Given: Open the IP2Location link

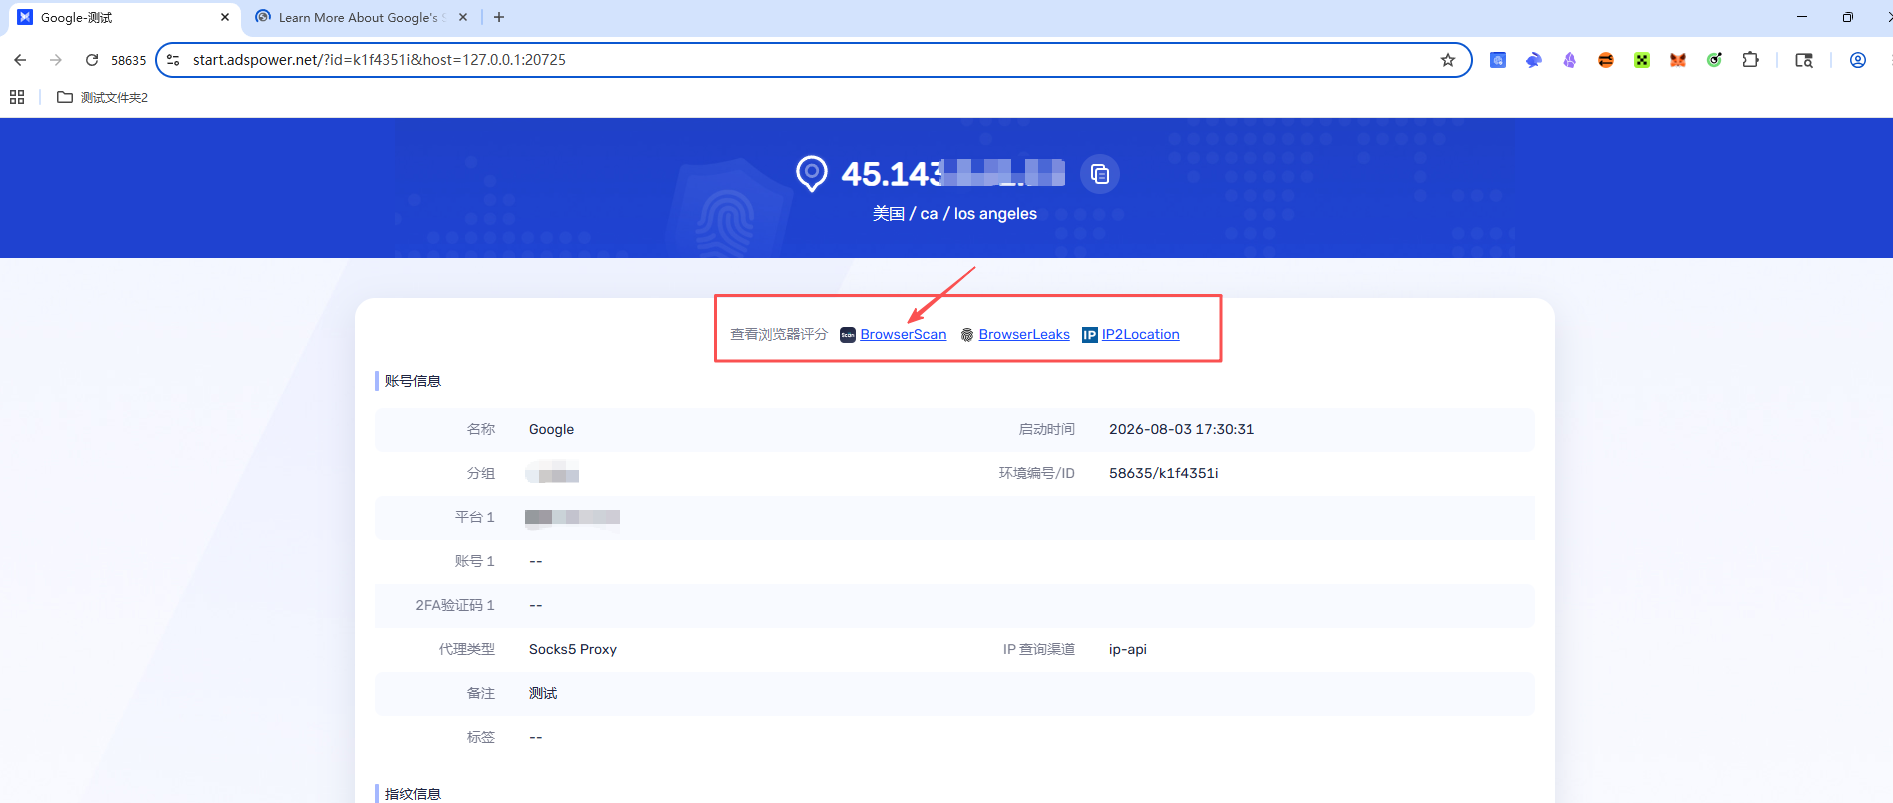Looking at the screenshot, I should click(x=1140, y=334).
